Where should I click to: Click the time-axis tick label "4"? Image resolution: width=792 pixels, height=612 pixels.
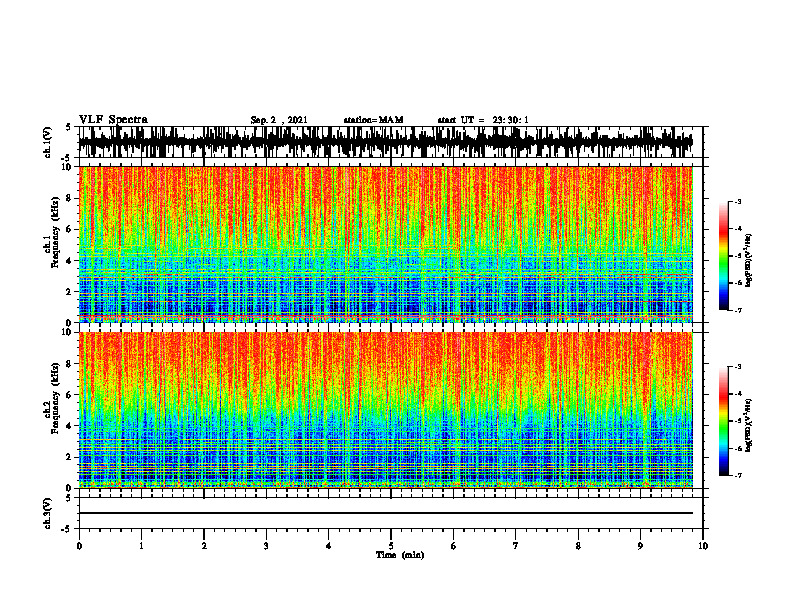(x=328, y=546)
